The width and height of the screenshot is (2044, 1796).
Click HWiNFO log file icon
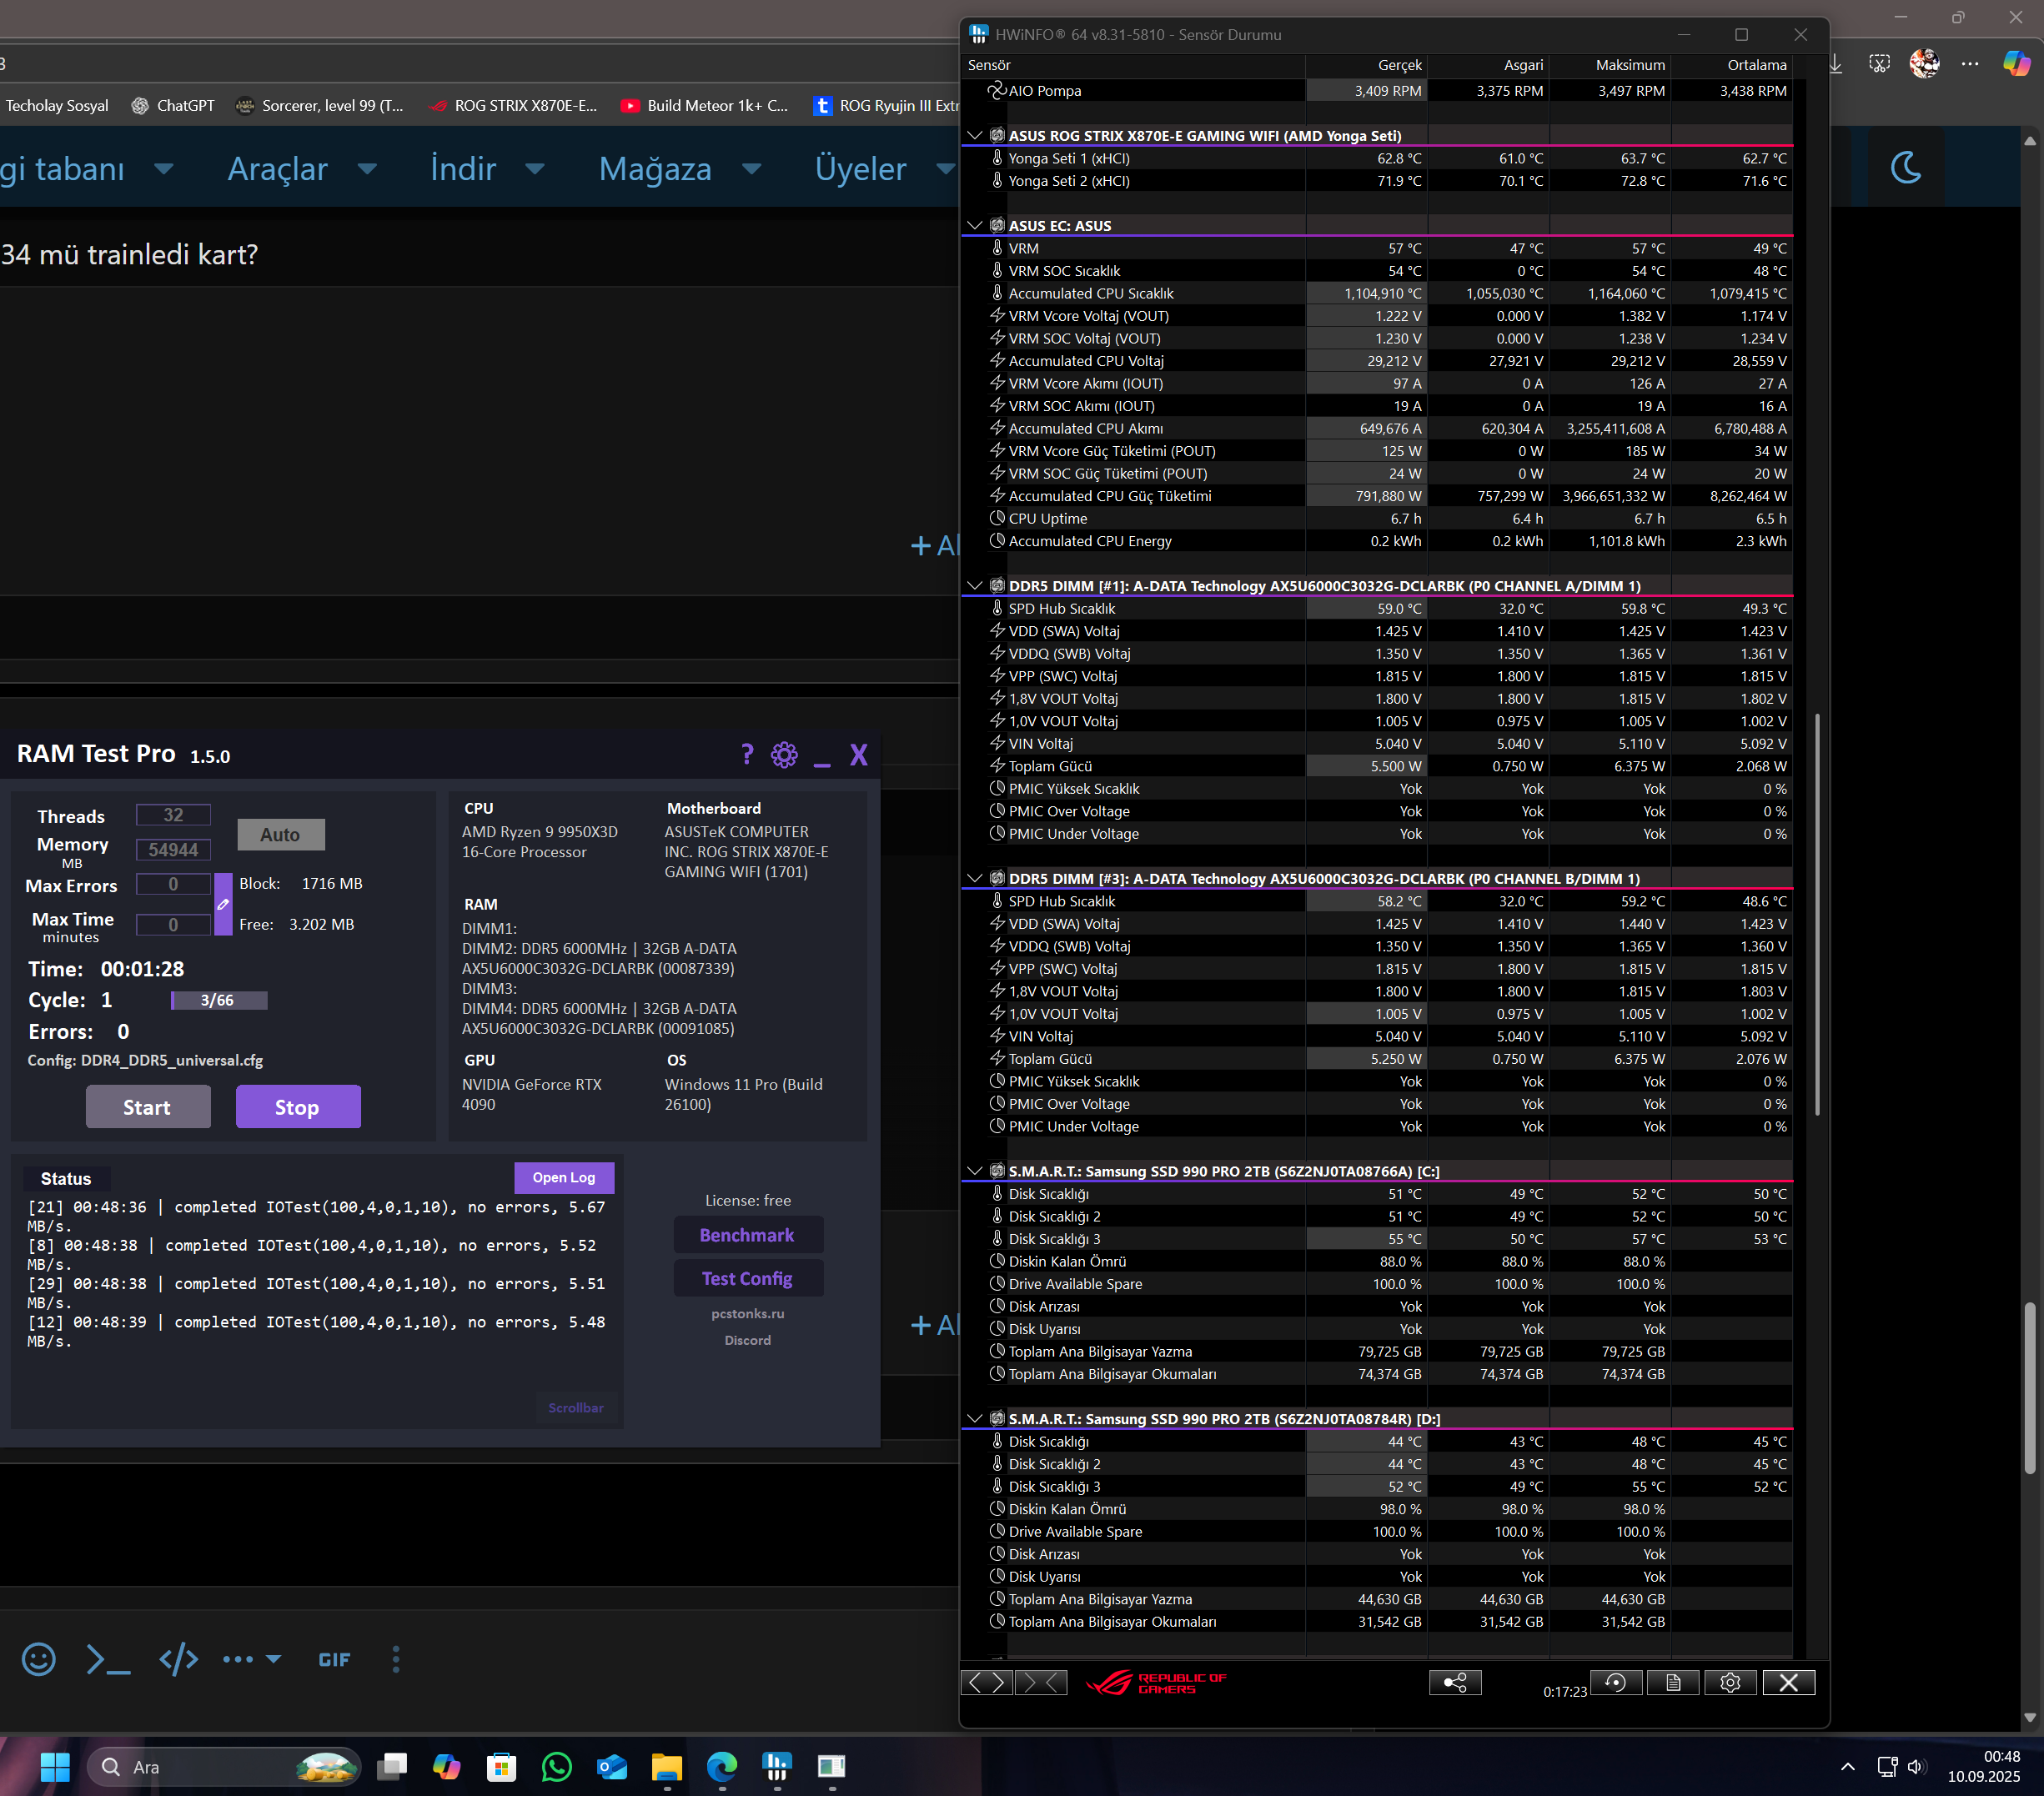pos(1673,1683)
